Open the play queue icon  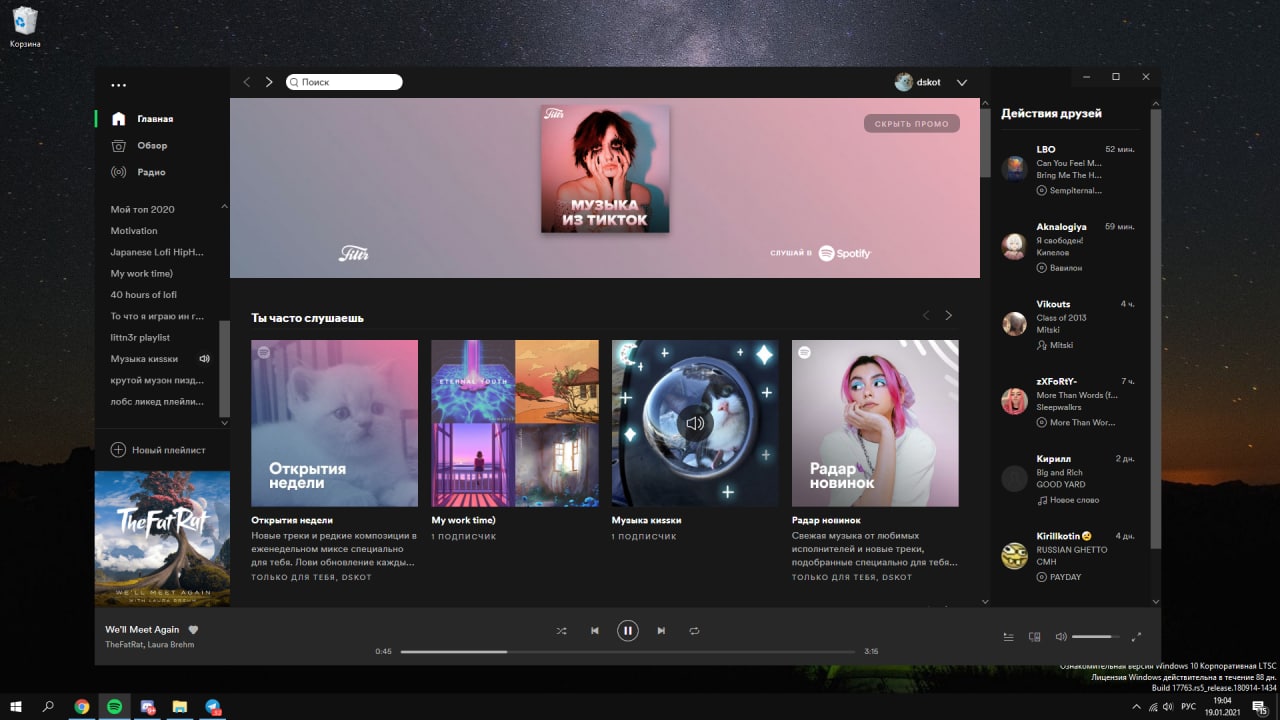pyautogui.click(x=1008, y=637)
